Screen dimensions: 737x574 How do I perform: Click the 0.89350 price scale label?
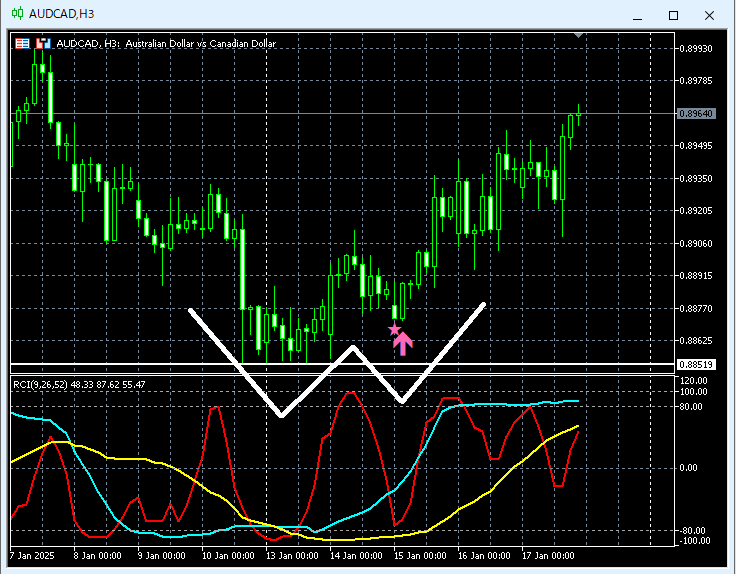tap(696, 179)
